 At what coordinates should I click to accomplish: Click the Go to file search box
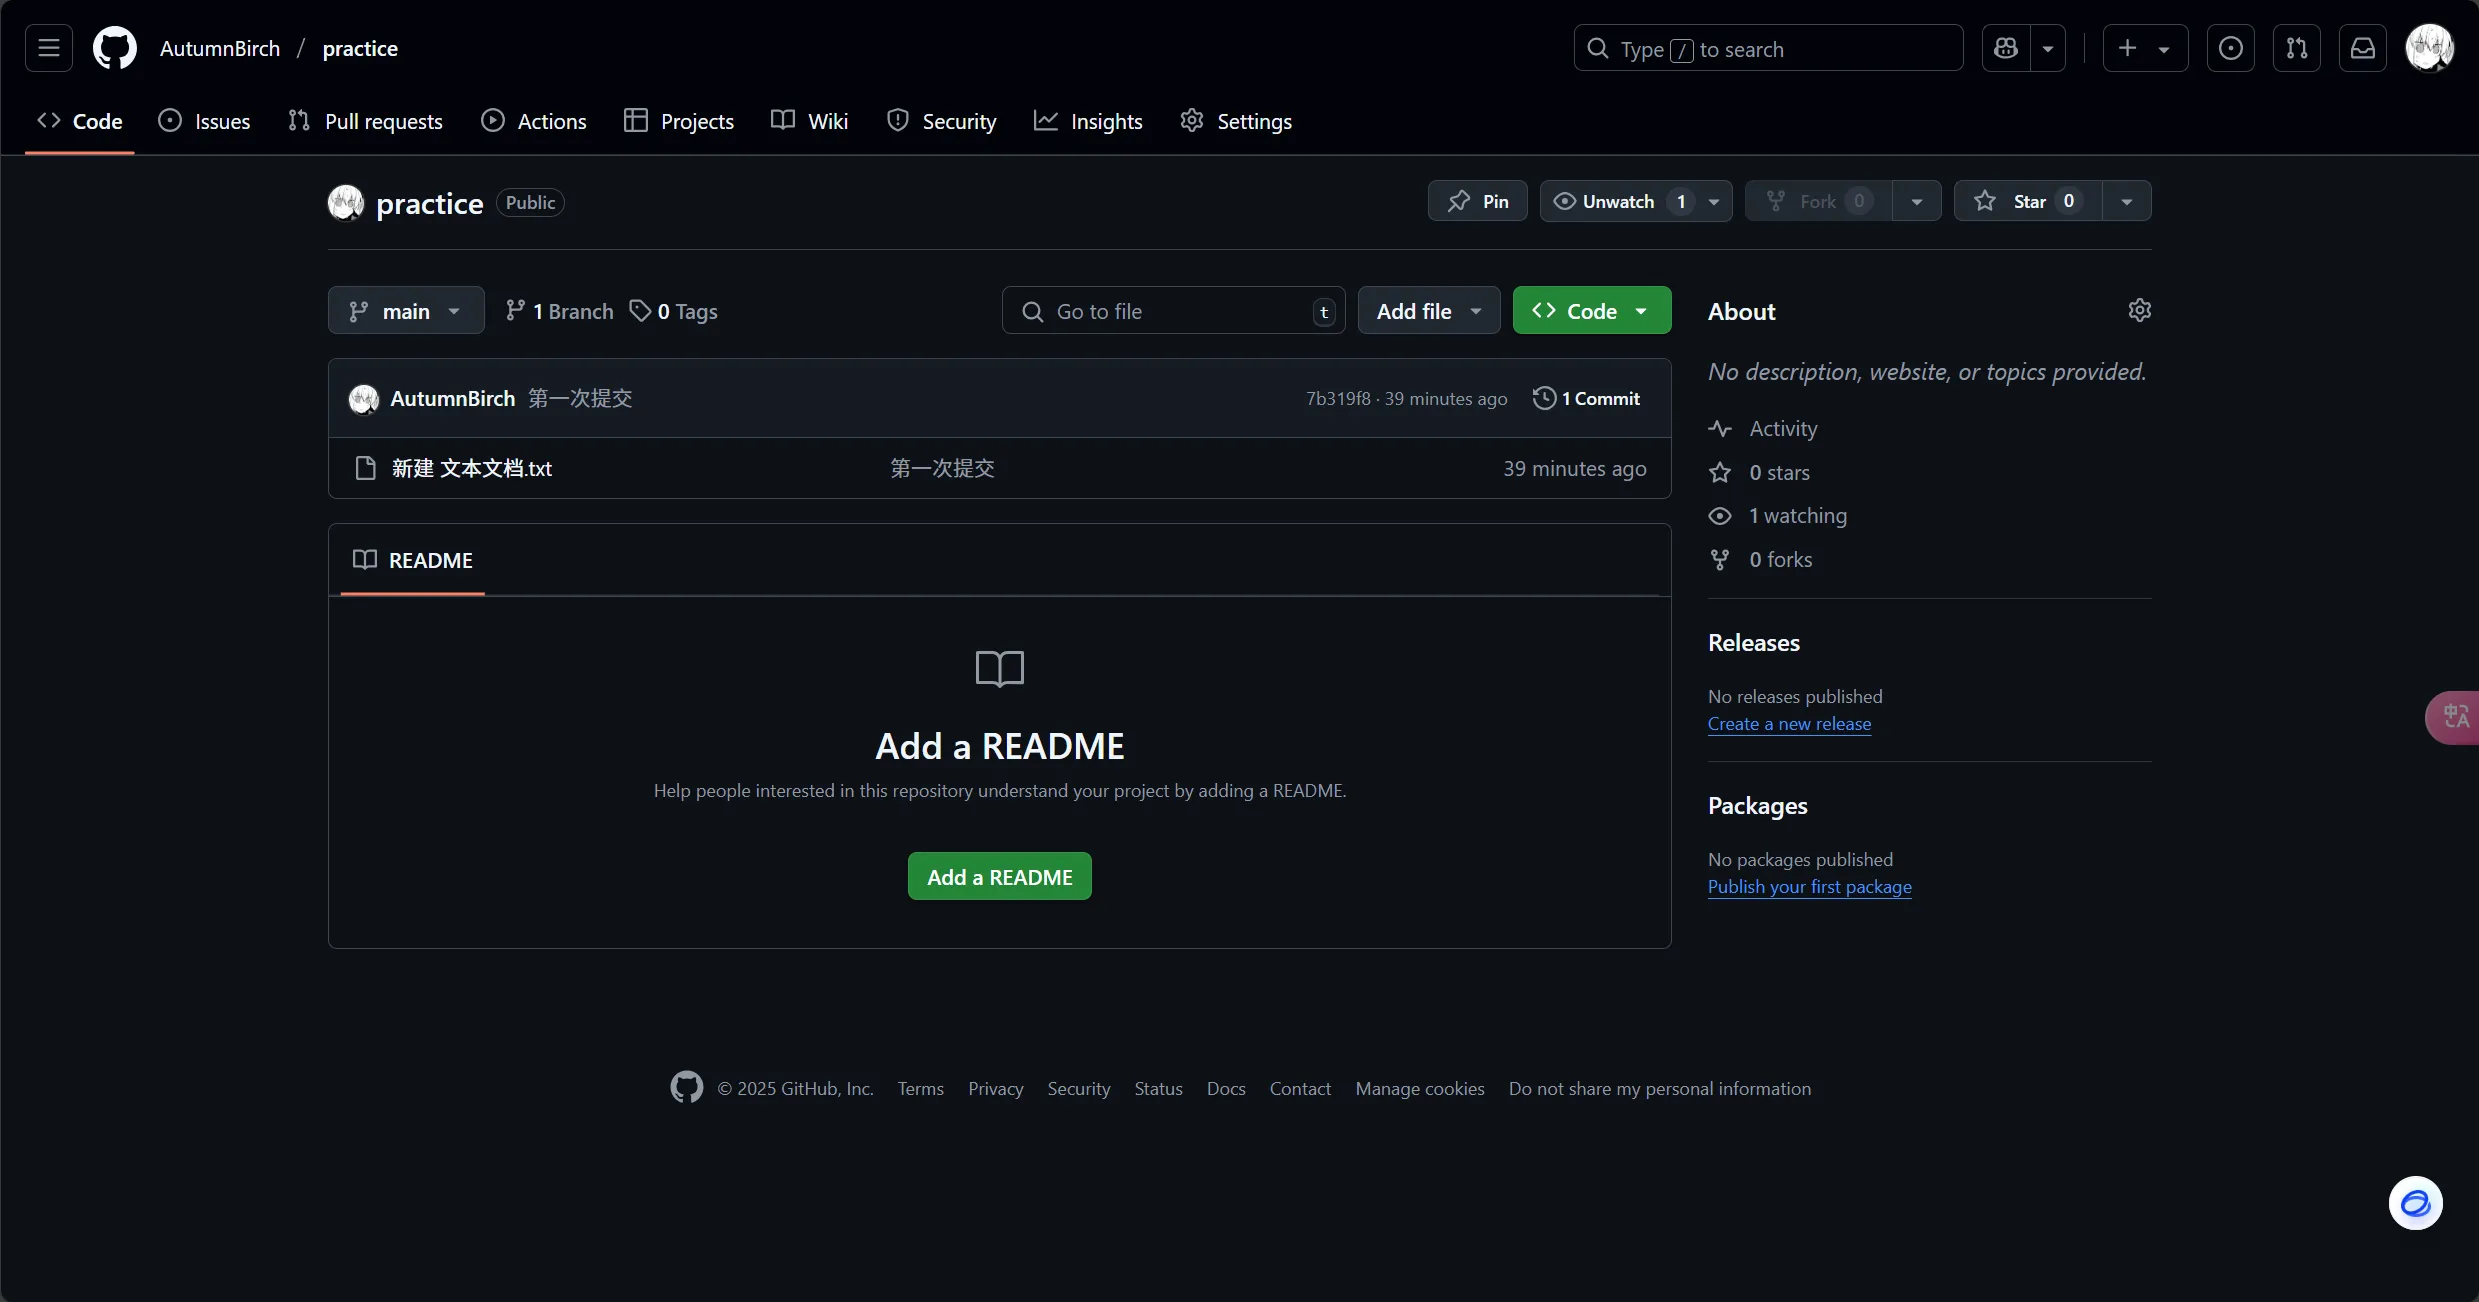pos(1174,311)
